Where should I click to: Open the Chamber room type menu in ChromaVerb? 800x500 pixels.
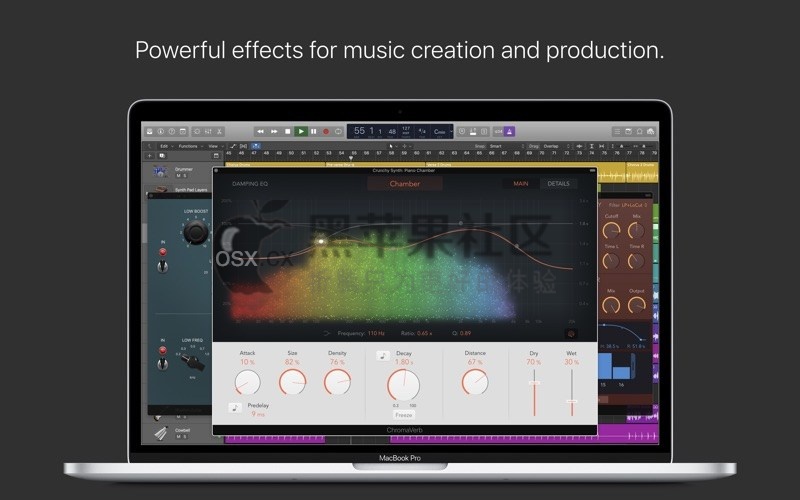click(405, 184)
